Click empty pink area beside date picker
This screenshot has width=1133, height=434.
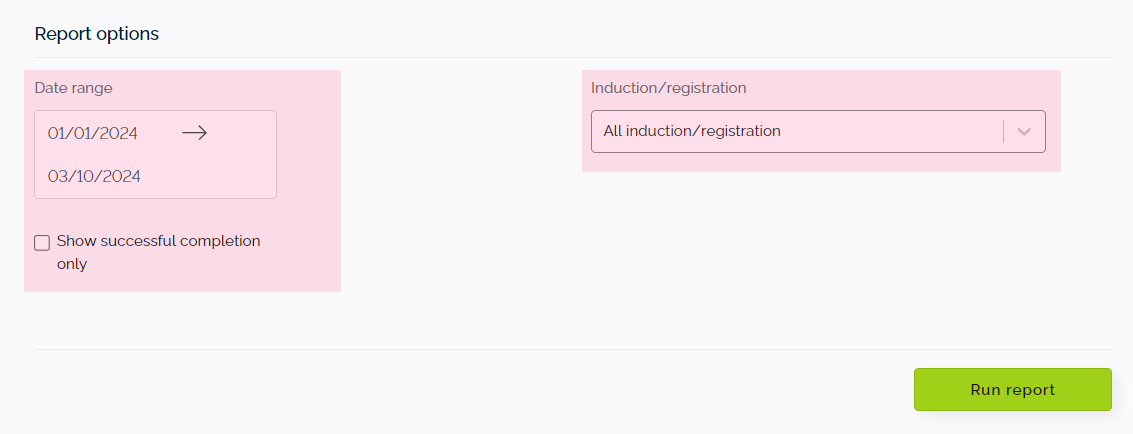309,155
